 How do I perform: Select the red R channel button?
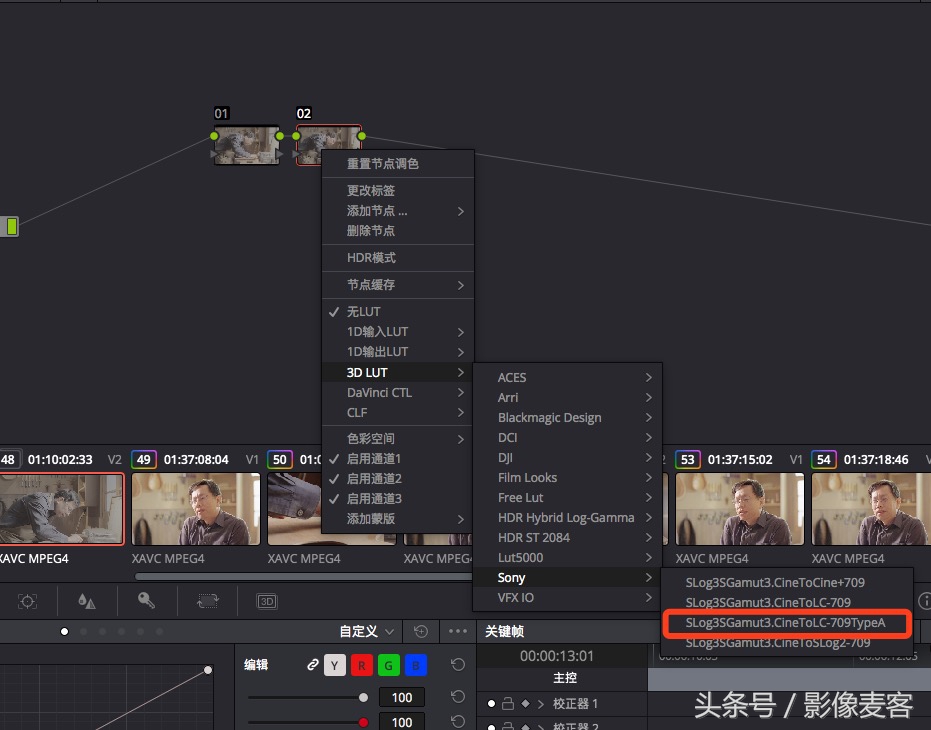(x=362, y=665)
